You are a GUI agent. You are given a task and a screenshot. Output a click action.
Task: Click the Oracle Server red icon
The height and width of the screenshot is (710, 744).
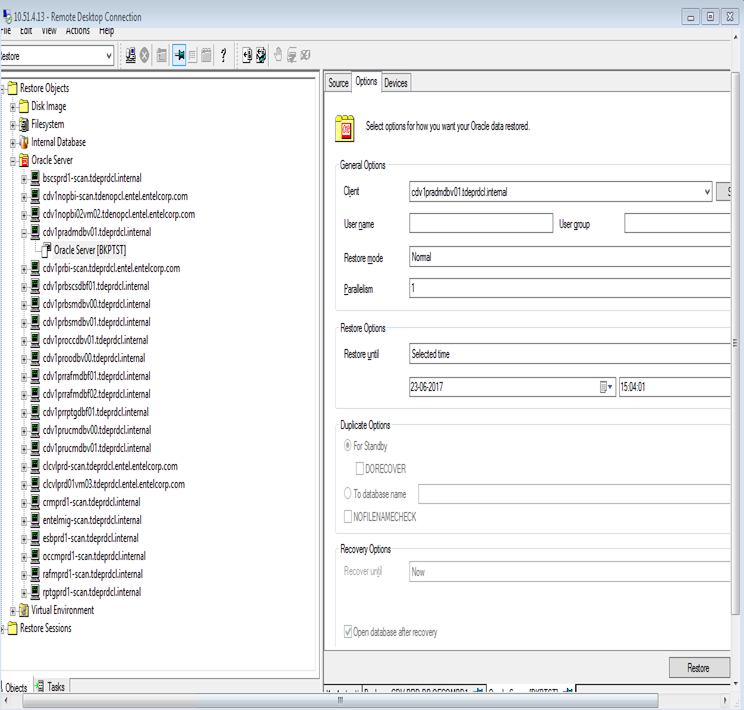coord(24,160)
